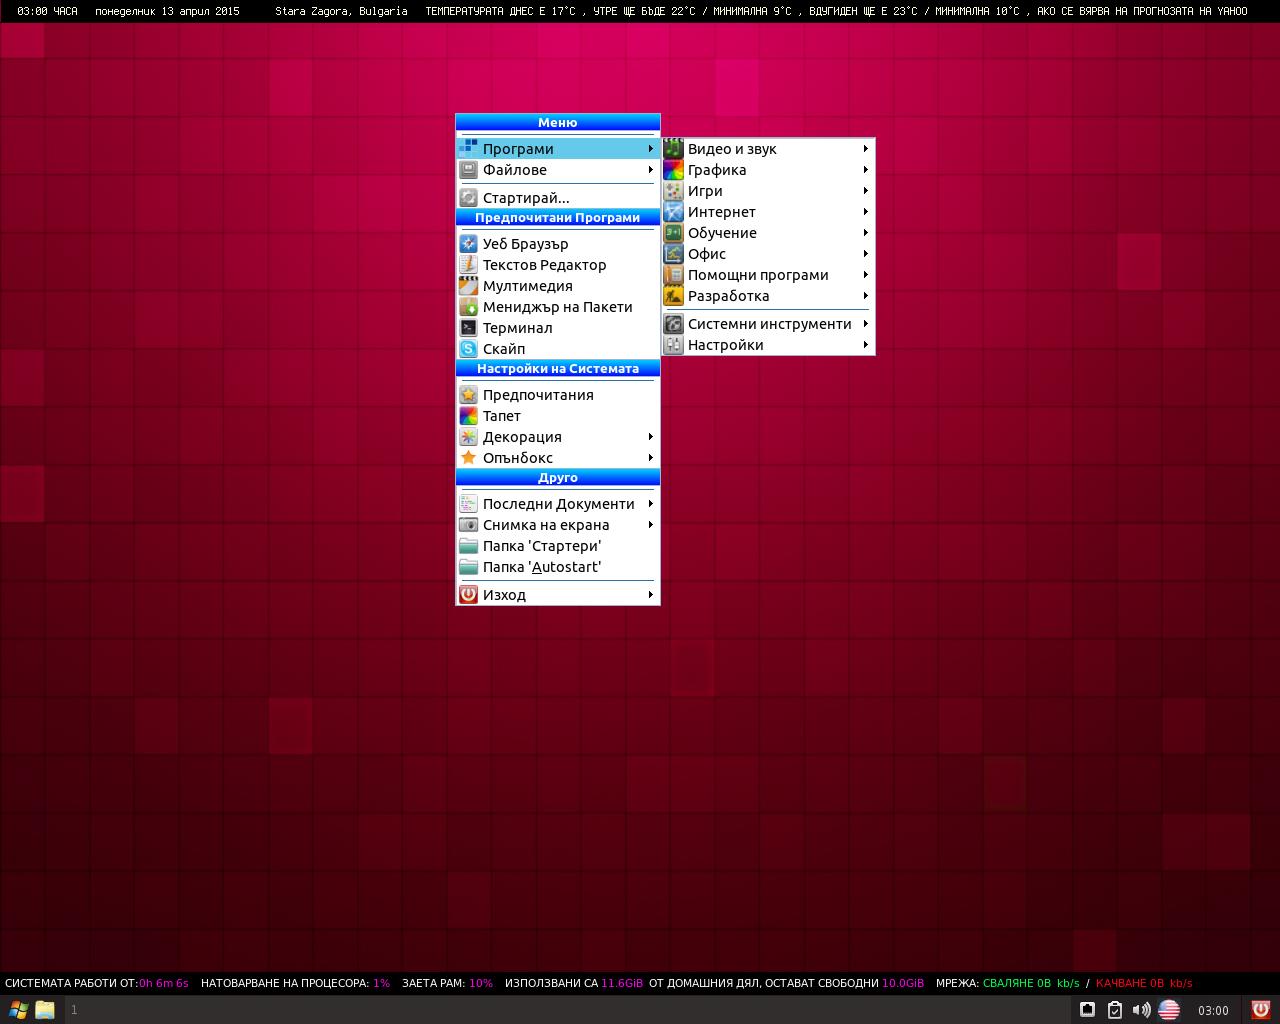Open the Обучение submenu entry
The height and width of the screenshot is (1024, 1280).
tap(768, 233)
